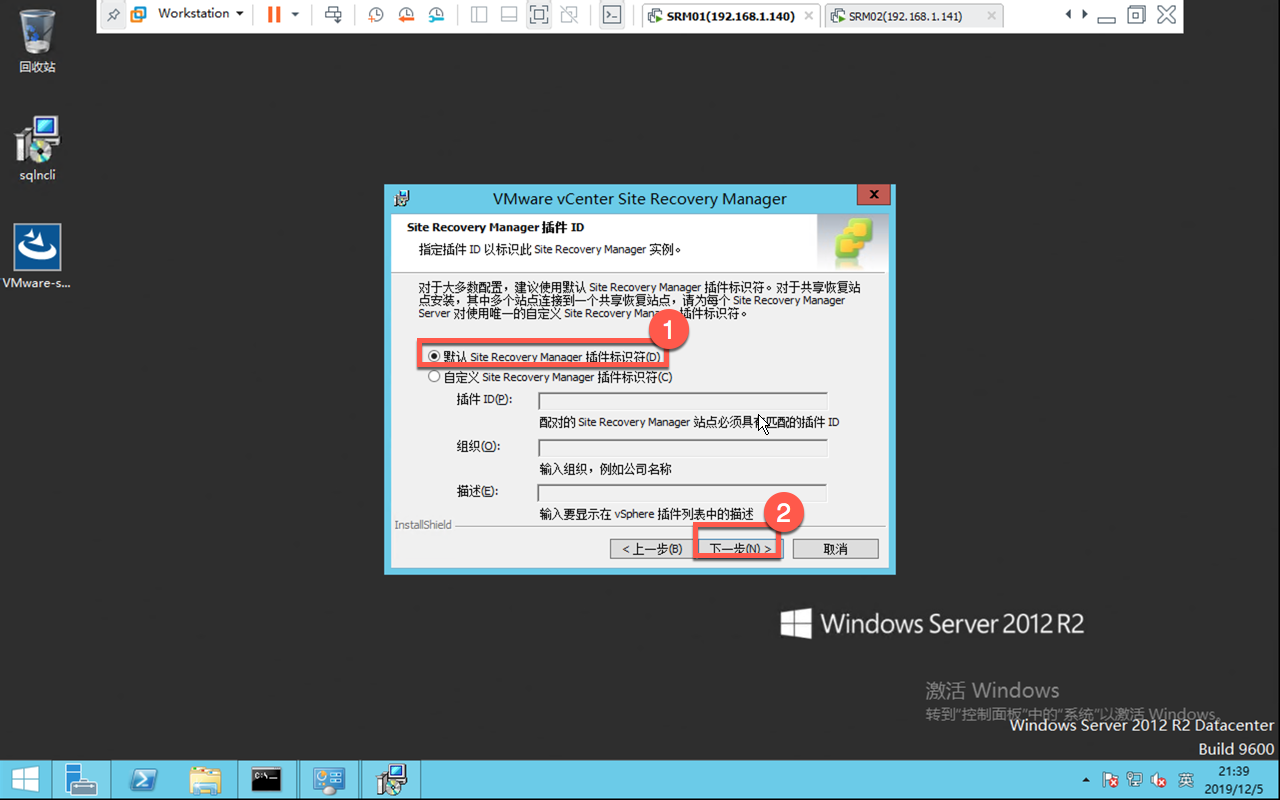Show the sidebar library panel icon

[x=479, y=15]
